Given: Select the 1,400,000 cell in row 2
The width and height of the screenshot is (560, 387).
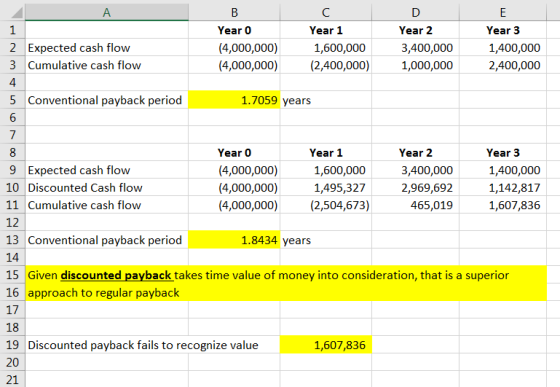Looking at the screenshot, I should click(503, 48).
